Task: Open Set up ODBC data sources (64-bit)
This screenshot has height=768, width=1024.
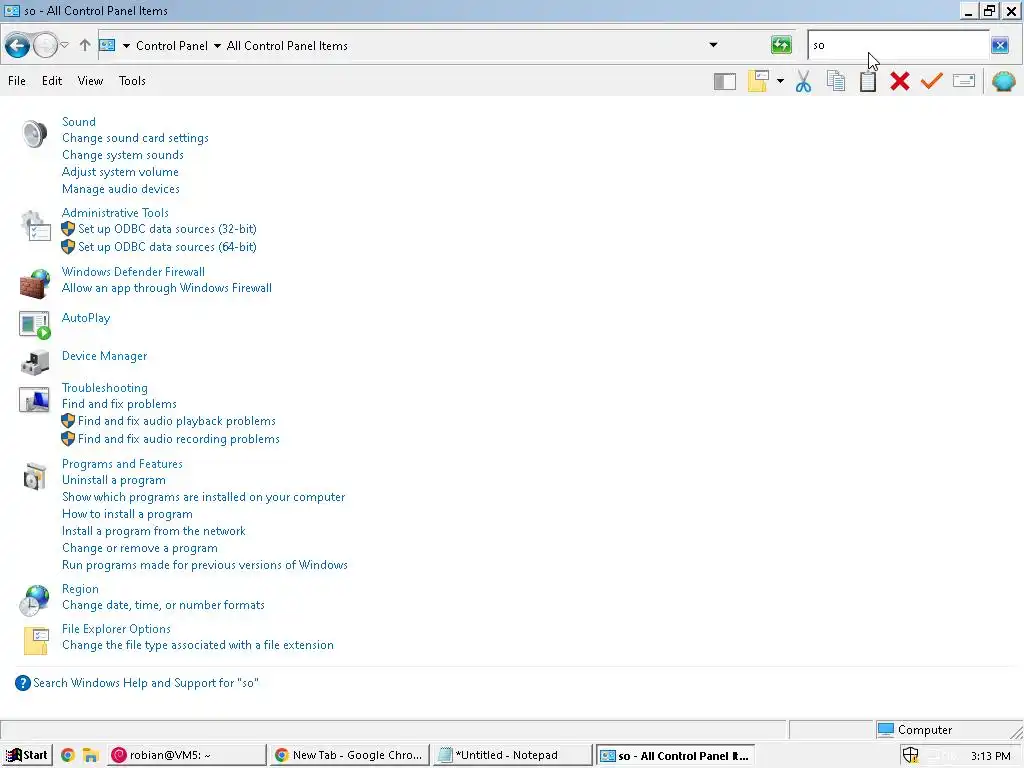Action: click(x=167, y=248)
